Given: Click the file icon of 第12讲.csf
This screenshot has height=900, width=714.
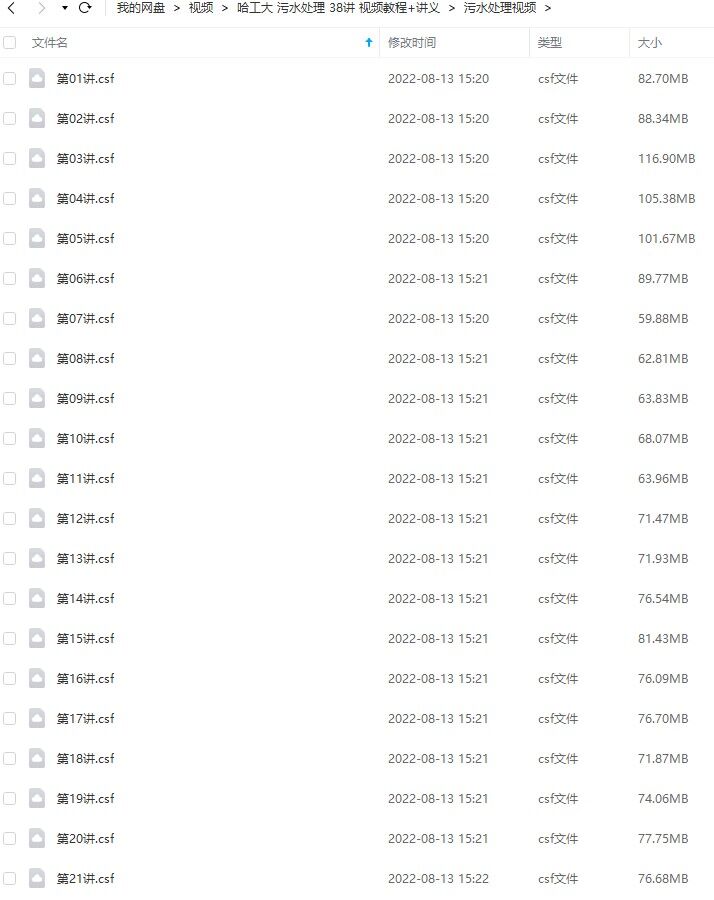Looking at the screenshot, I should [37, 518].
